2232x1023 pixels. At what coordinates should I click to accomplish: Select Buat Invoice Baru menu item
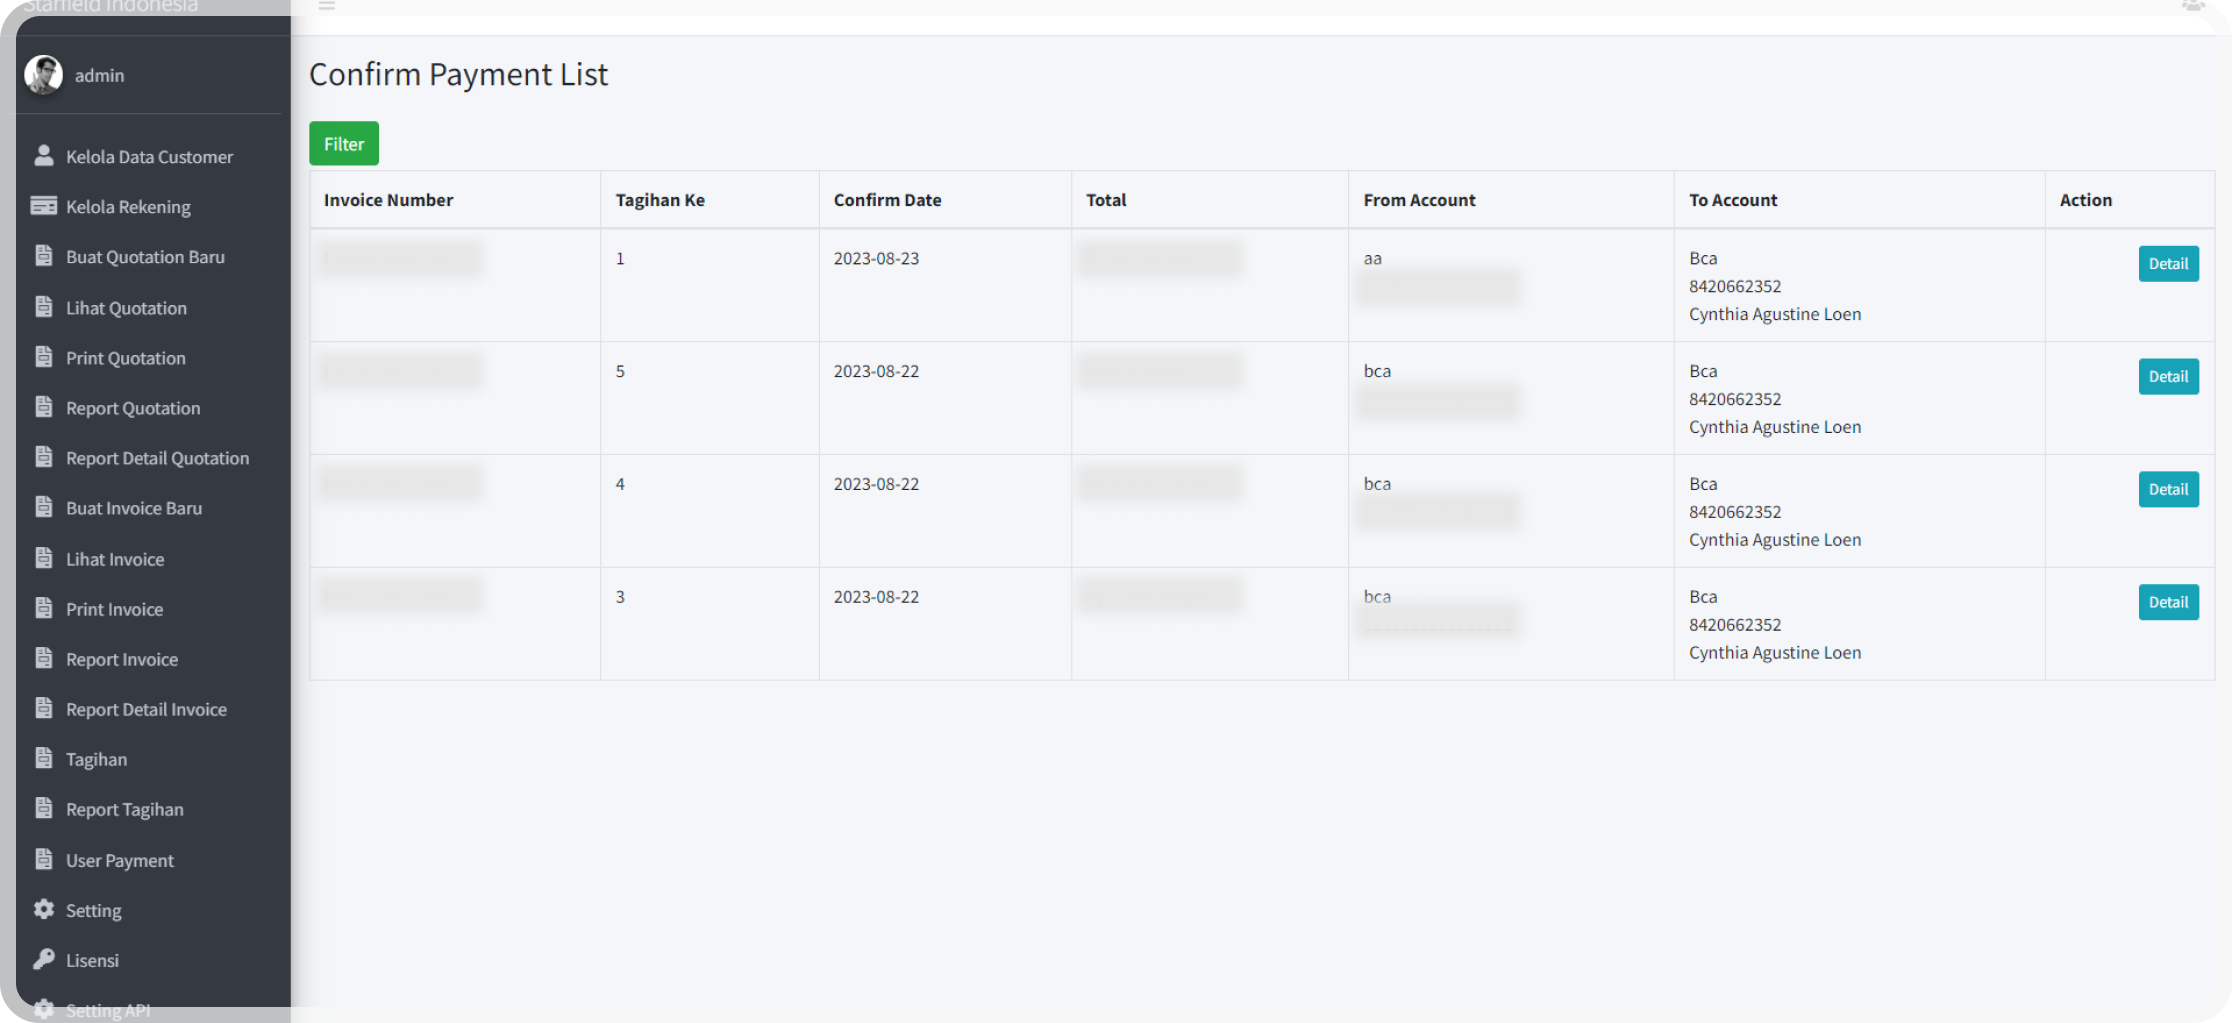[x=134, y=508]
